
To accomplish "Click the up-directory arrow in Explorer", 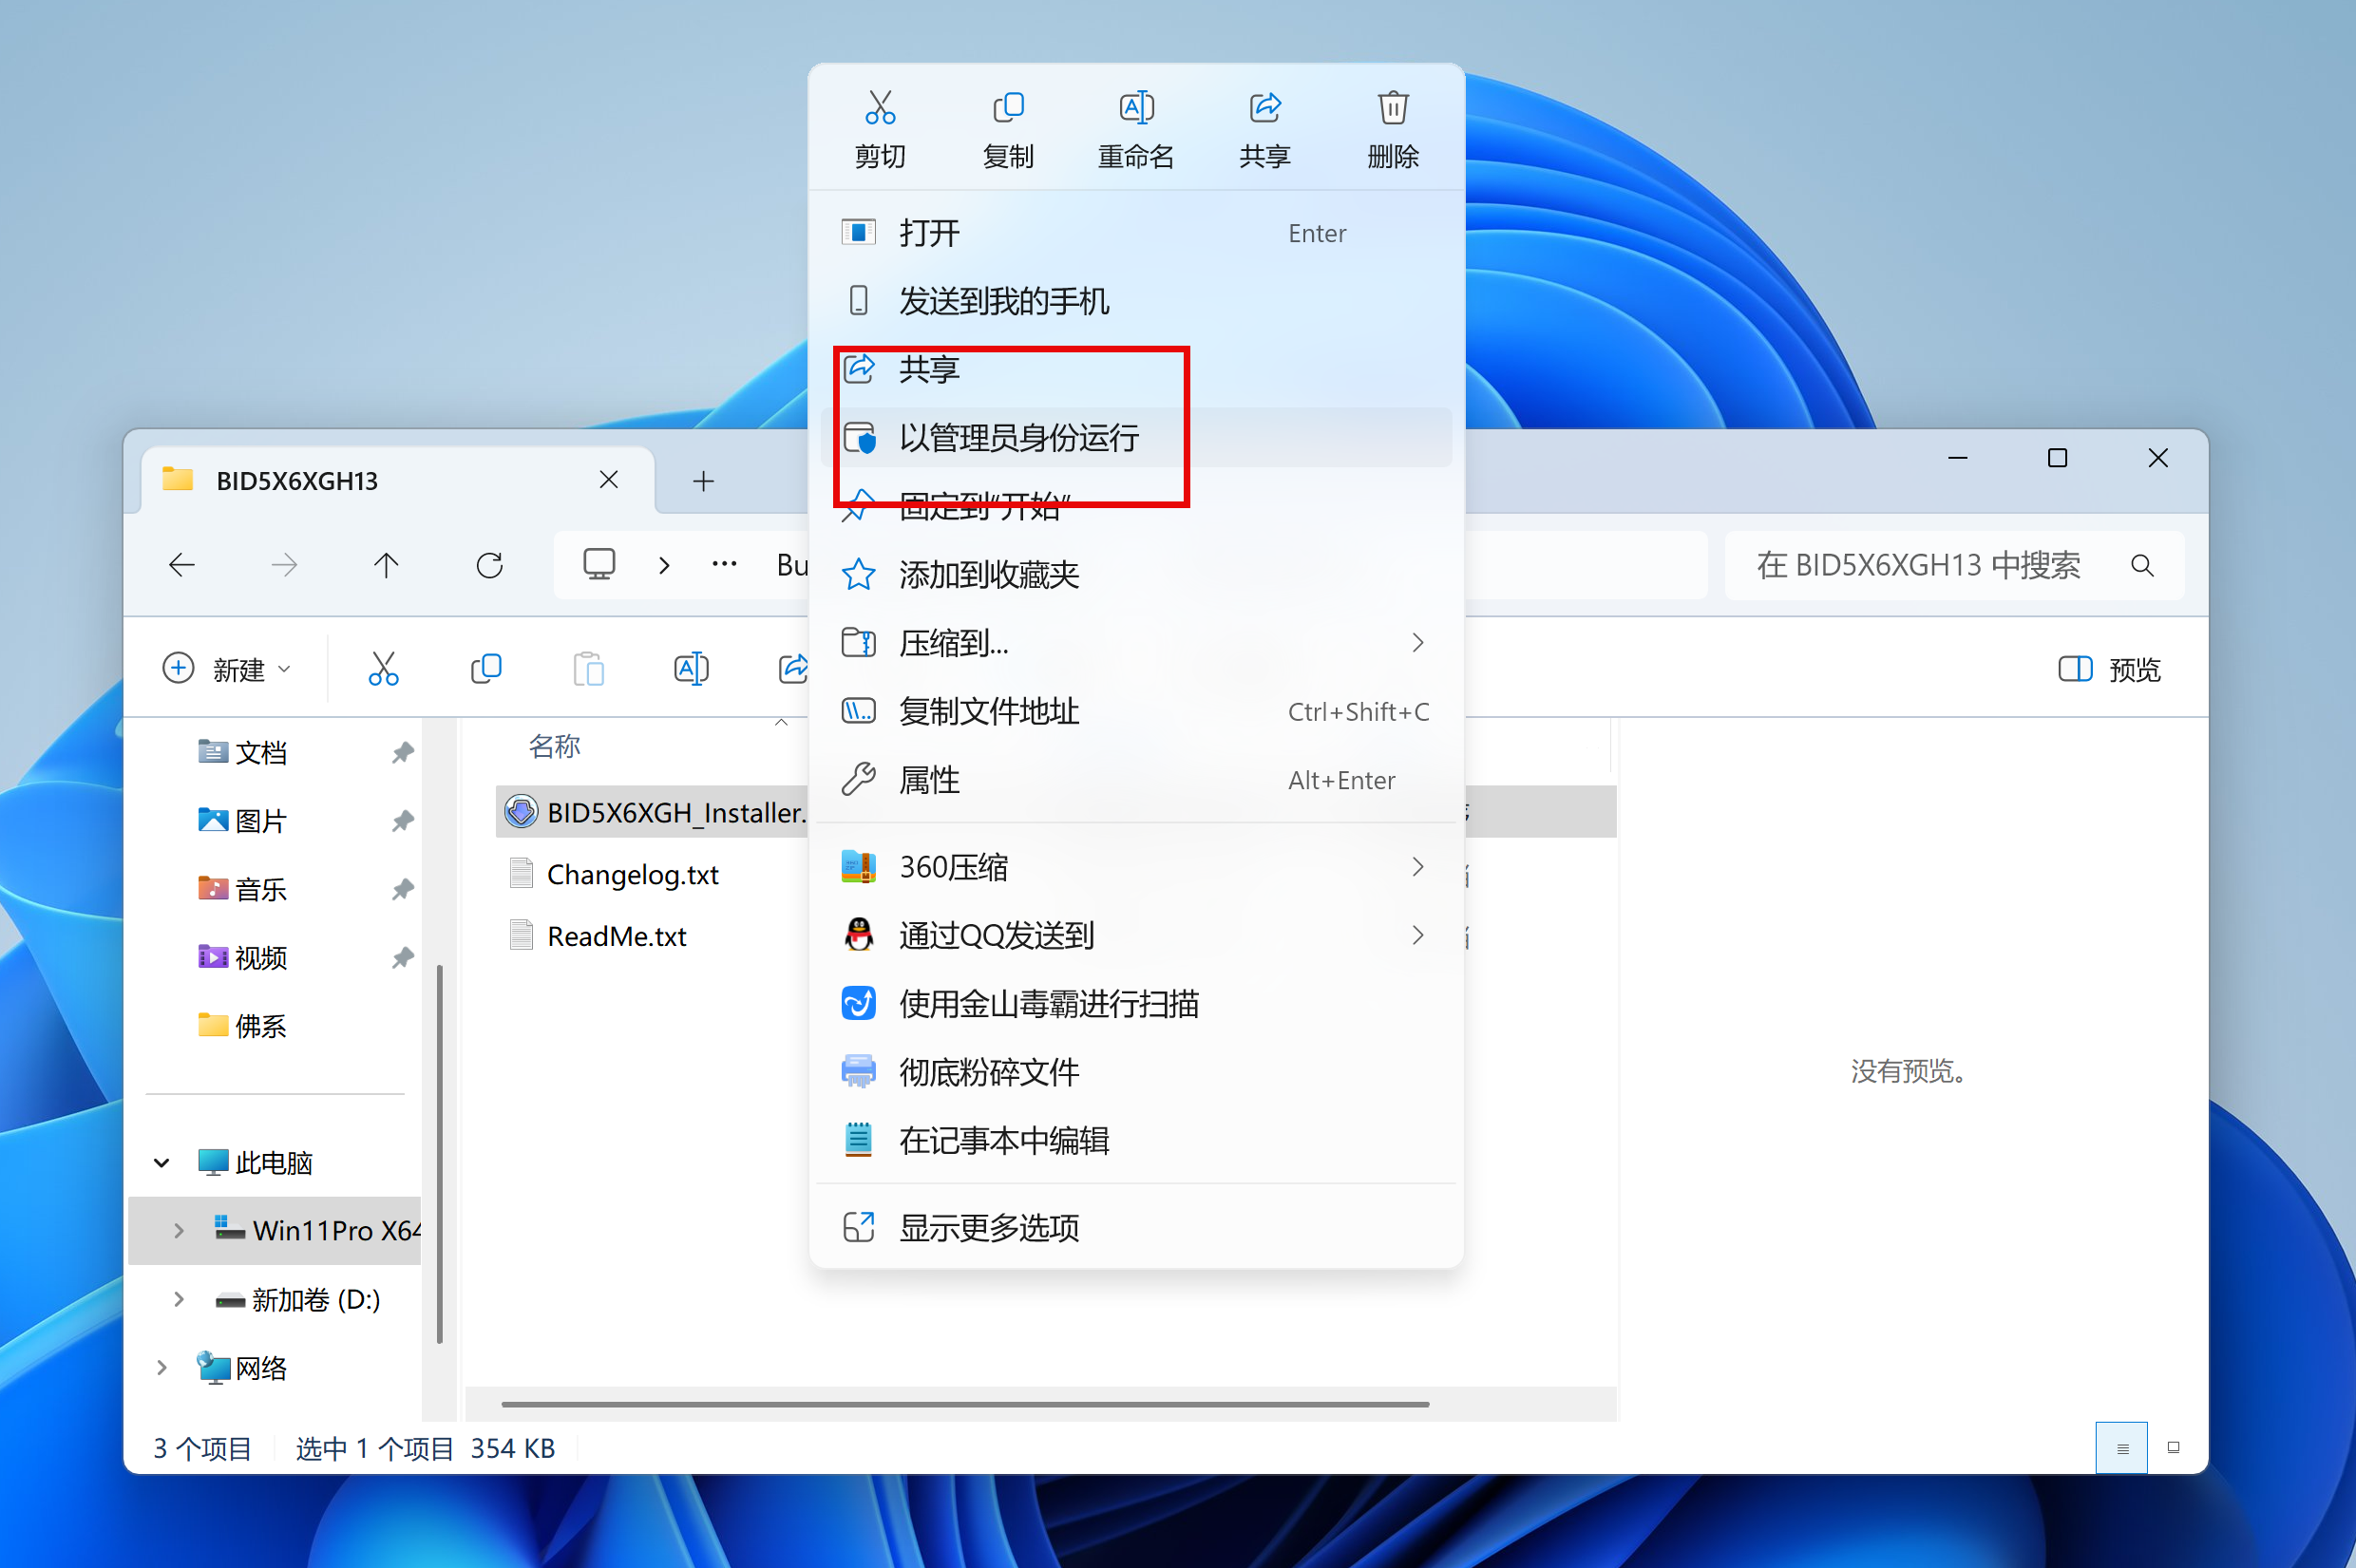I will point(386,566).
